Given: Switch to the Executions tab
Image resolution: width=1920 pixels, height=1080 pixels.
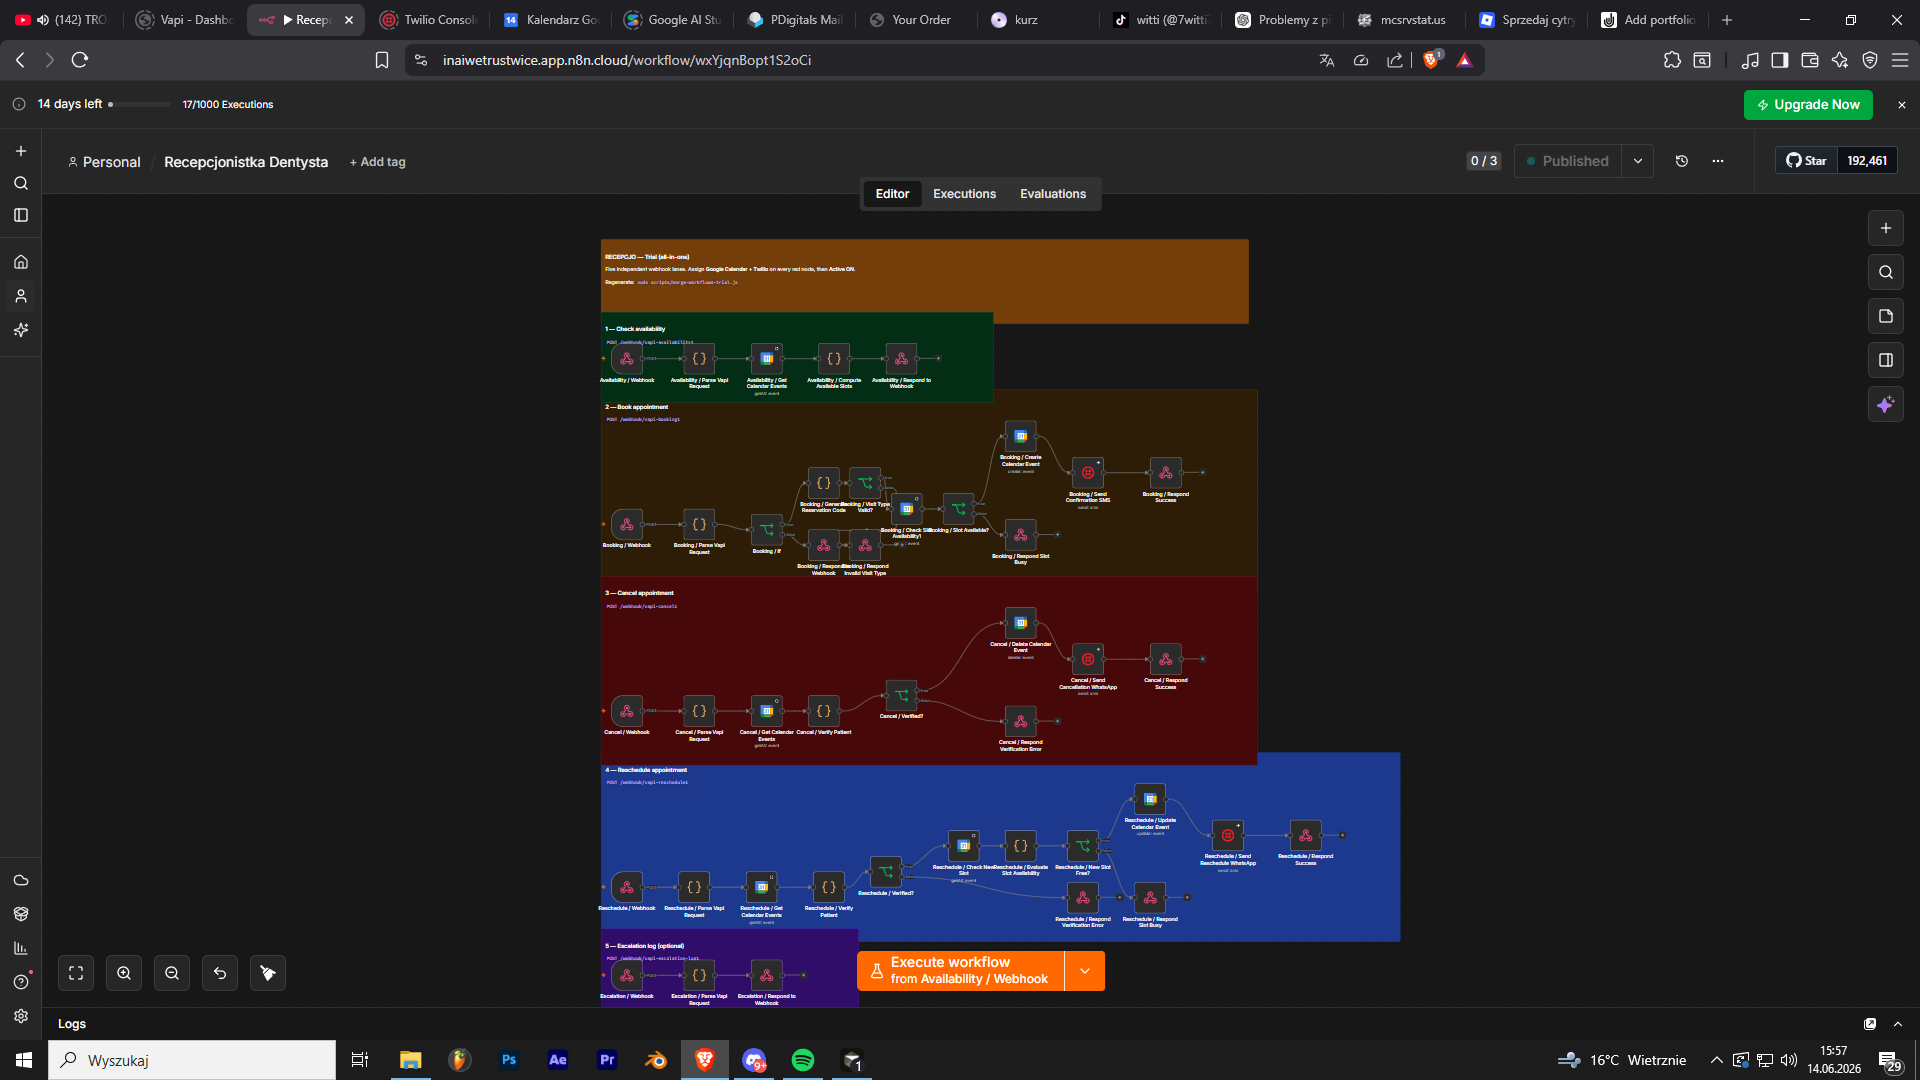Looking at the screenshot, I should [964, 194].
